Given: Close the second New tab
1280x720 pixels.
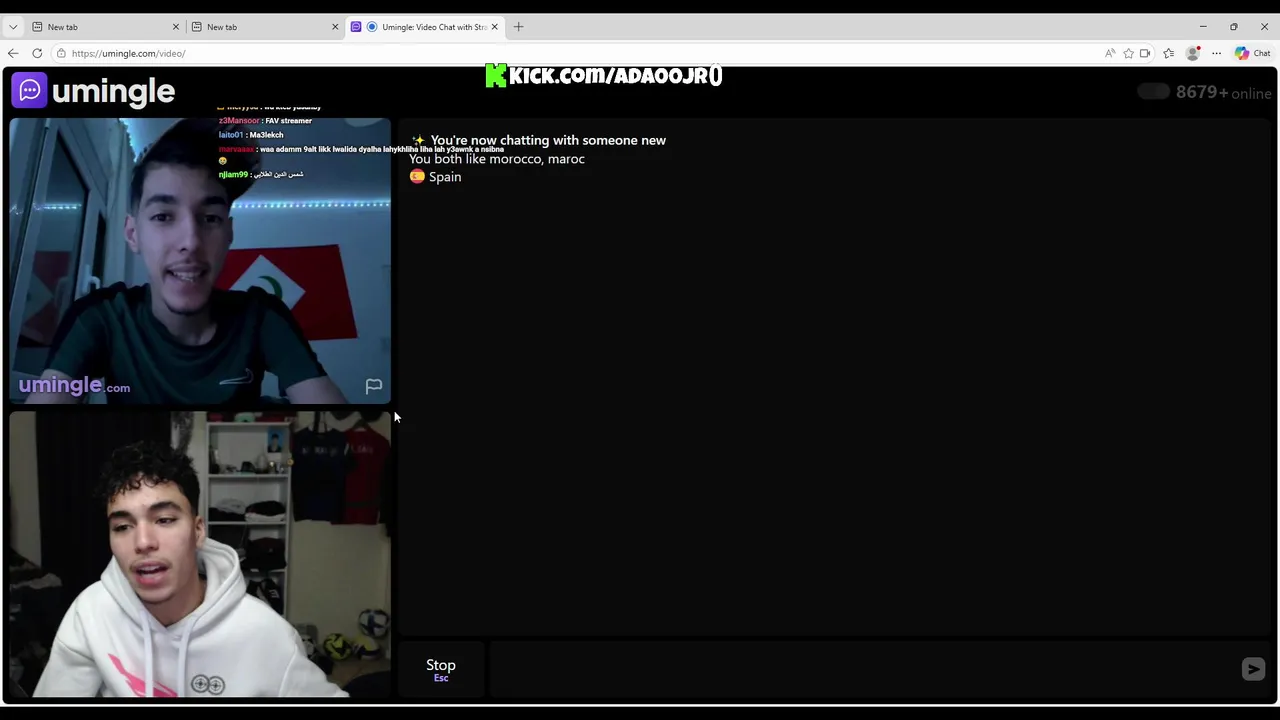Looking at the screenshot, I should (x=335, y=27).
